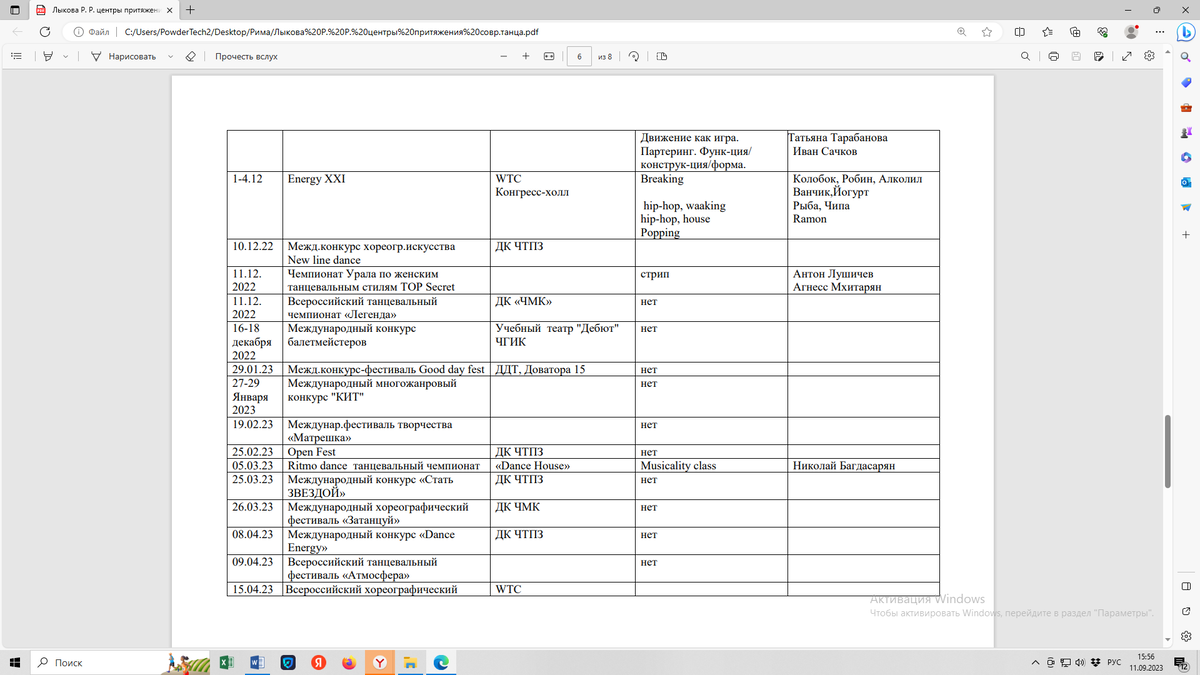Viewport: 1200px width, 675px height.
Task: Open the PDF table of contents panel
Action: (16, 56)
